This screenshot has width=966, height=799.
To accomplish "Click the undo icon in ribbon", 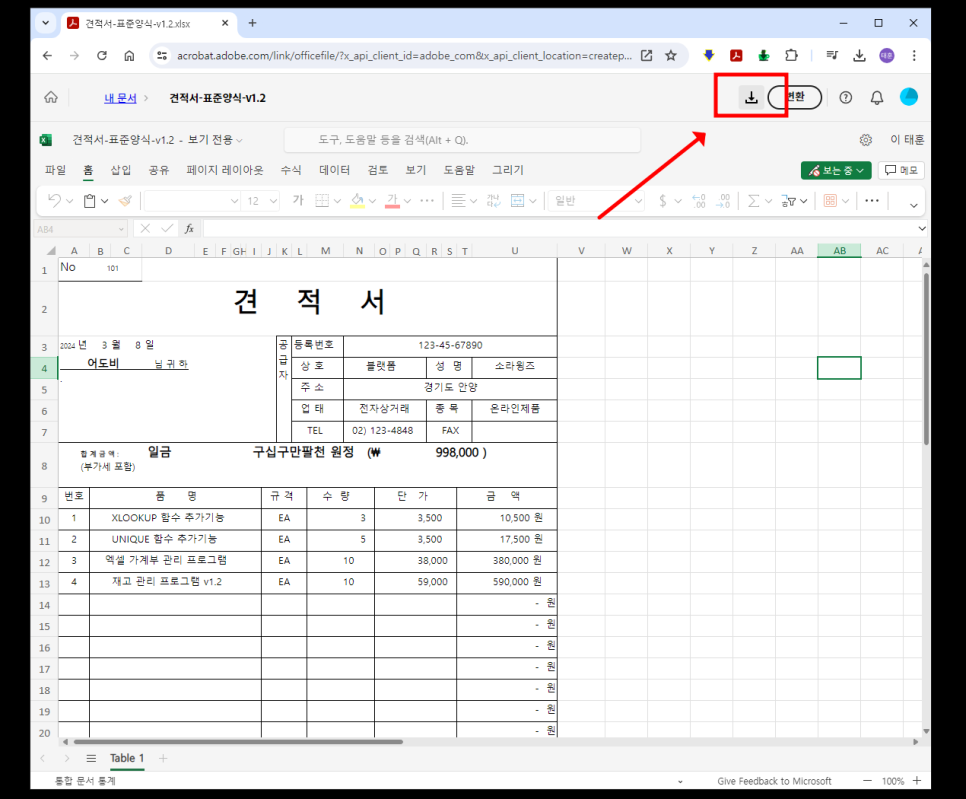I will click(x=54, y=201).
